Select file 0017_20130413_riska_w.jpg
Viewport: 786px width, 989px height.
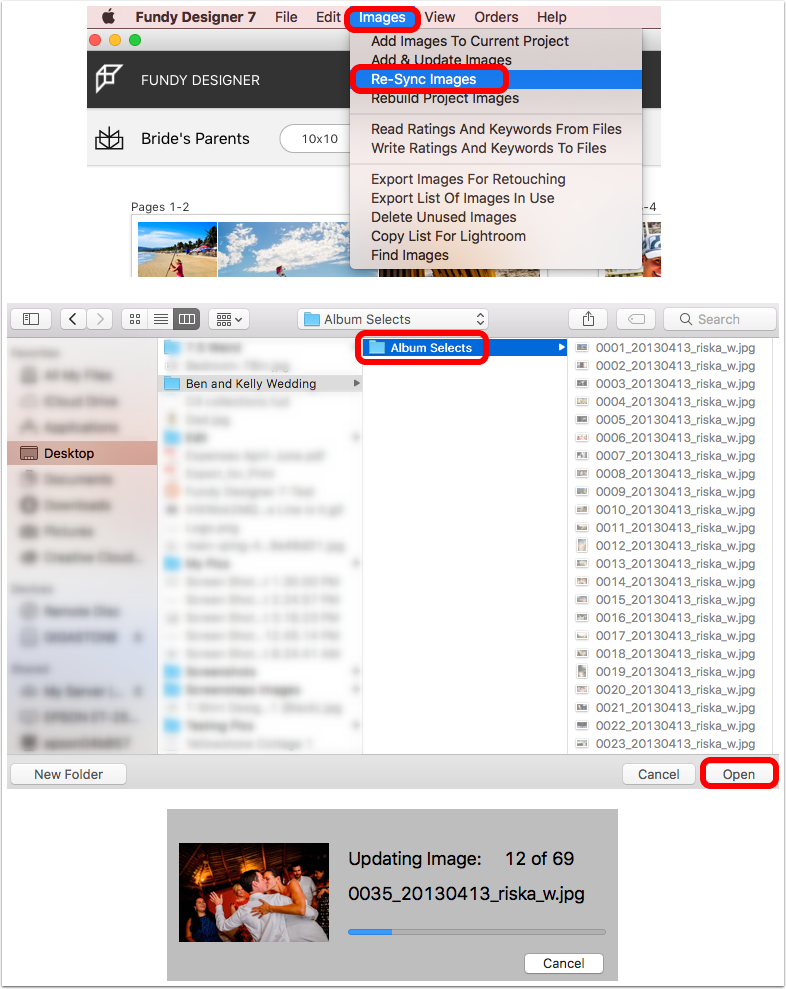pyautogui.click(x=675, y=636)
